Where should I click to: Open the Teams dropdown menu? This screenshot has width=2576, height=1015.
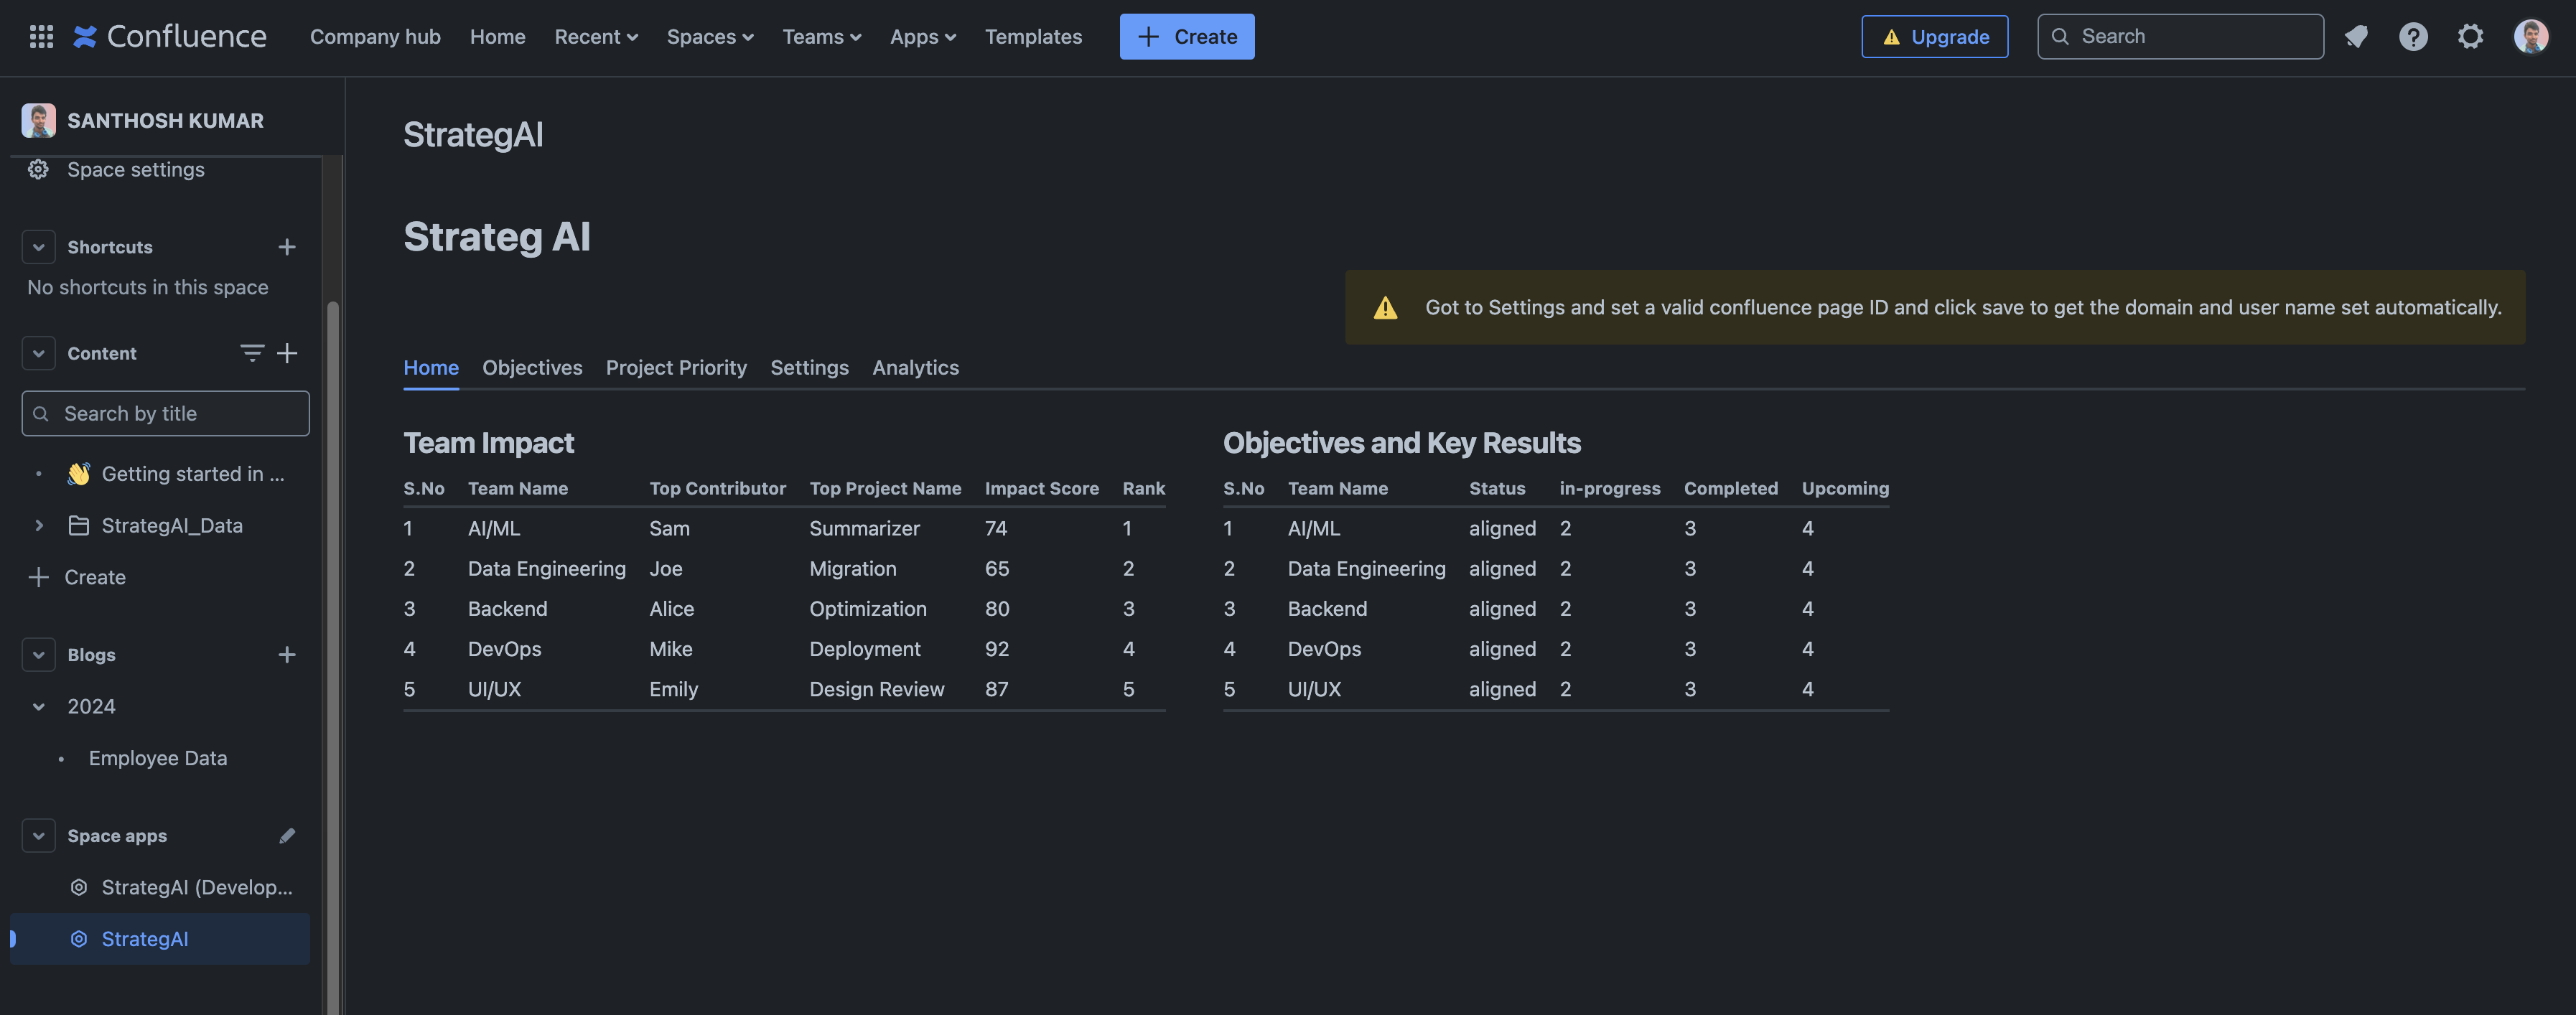pyautogui.click(x=821, y=37)
